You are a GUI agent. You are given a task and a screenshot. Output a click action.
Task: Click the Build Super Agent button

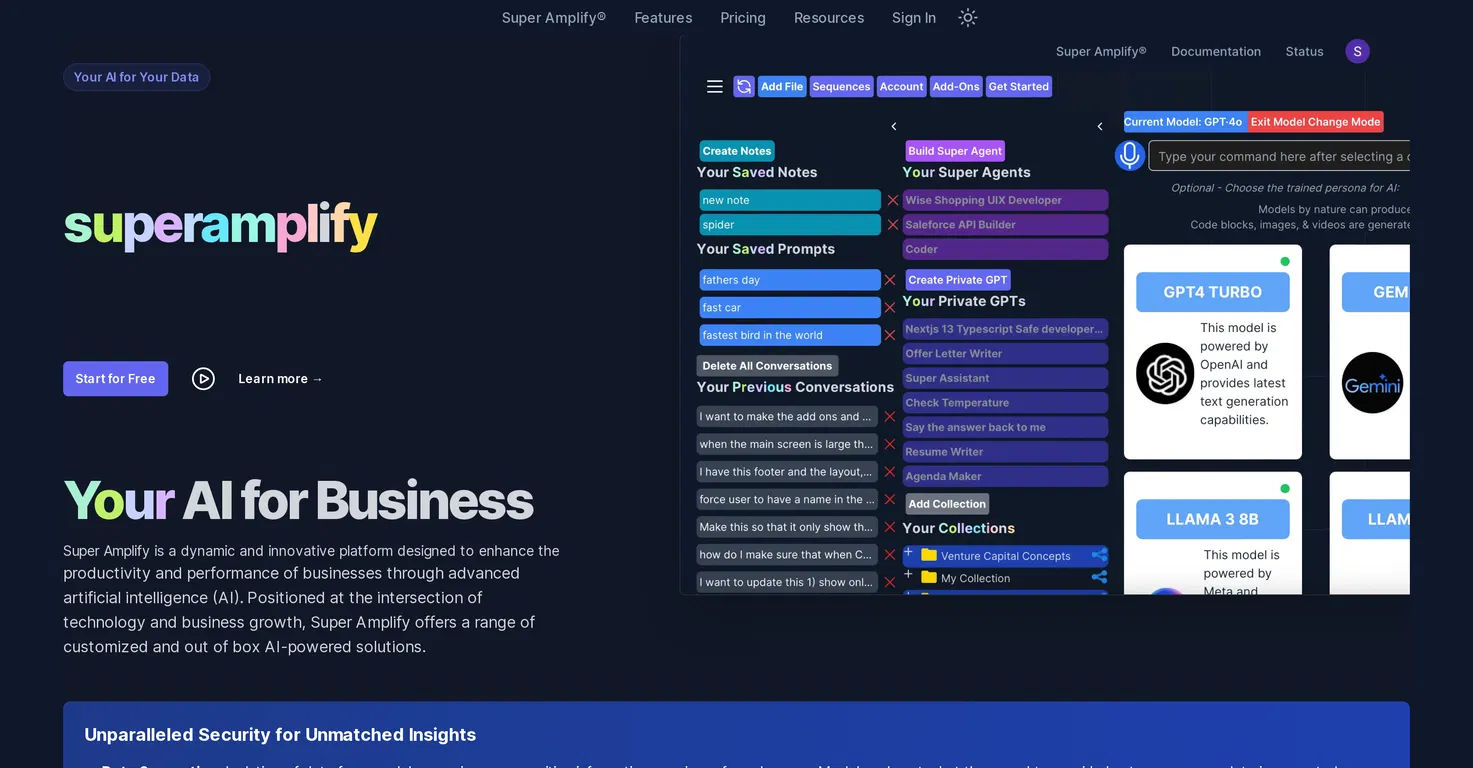click(955, 151)
